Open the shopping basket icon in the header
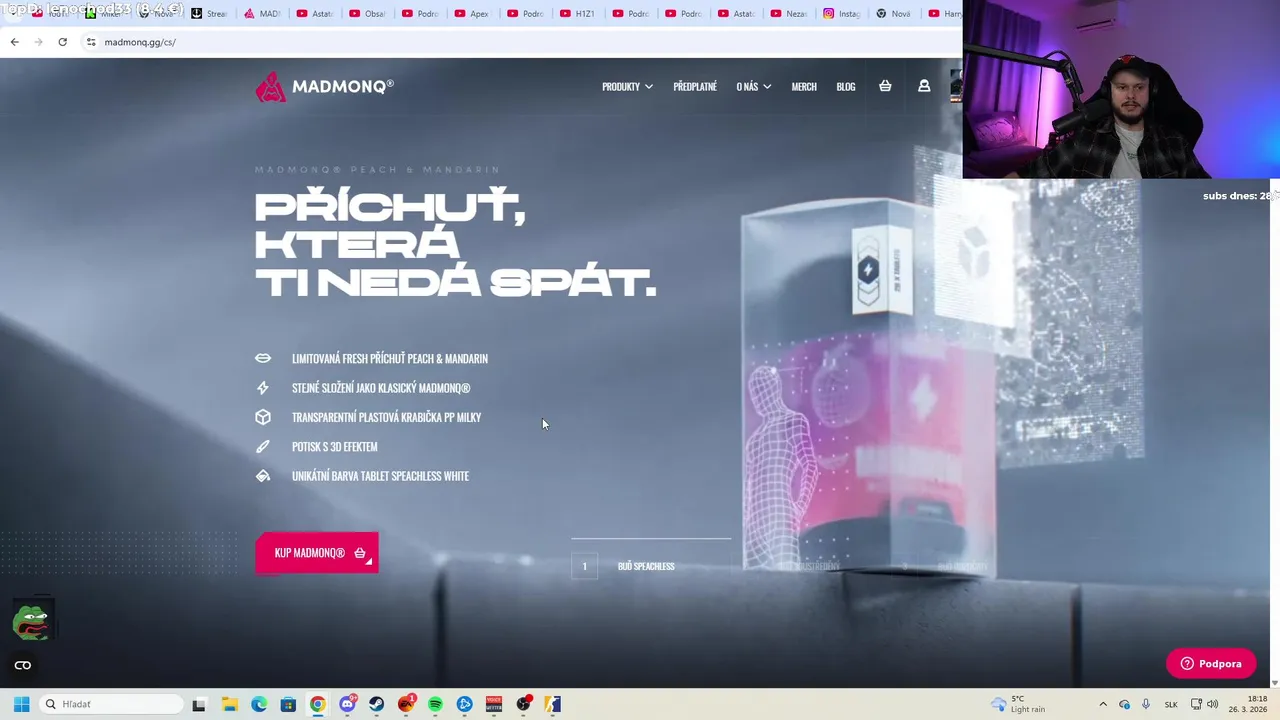This screenshot has width=1280, height=720. pyautogui.click(x=885, y=86)
